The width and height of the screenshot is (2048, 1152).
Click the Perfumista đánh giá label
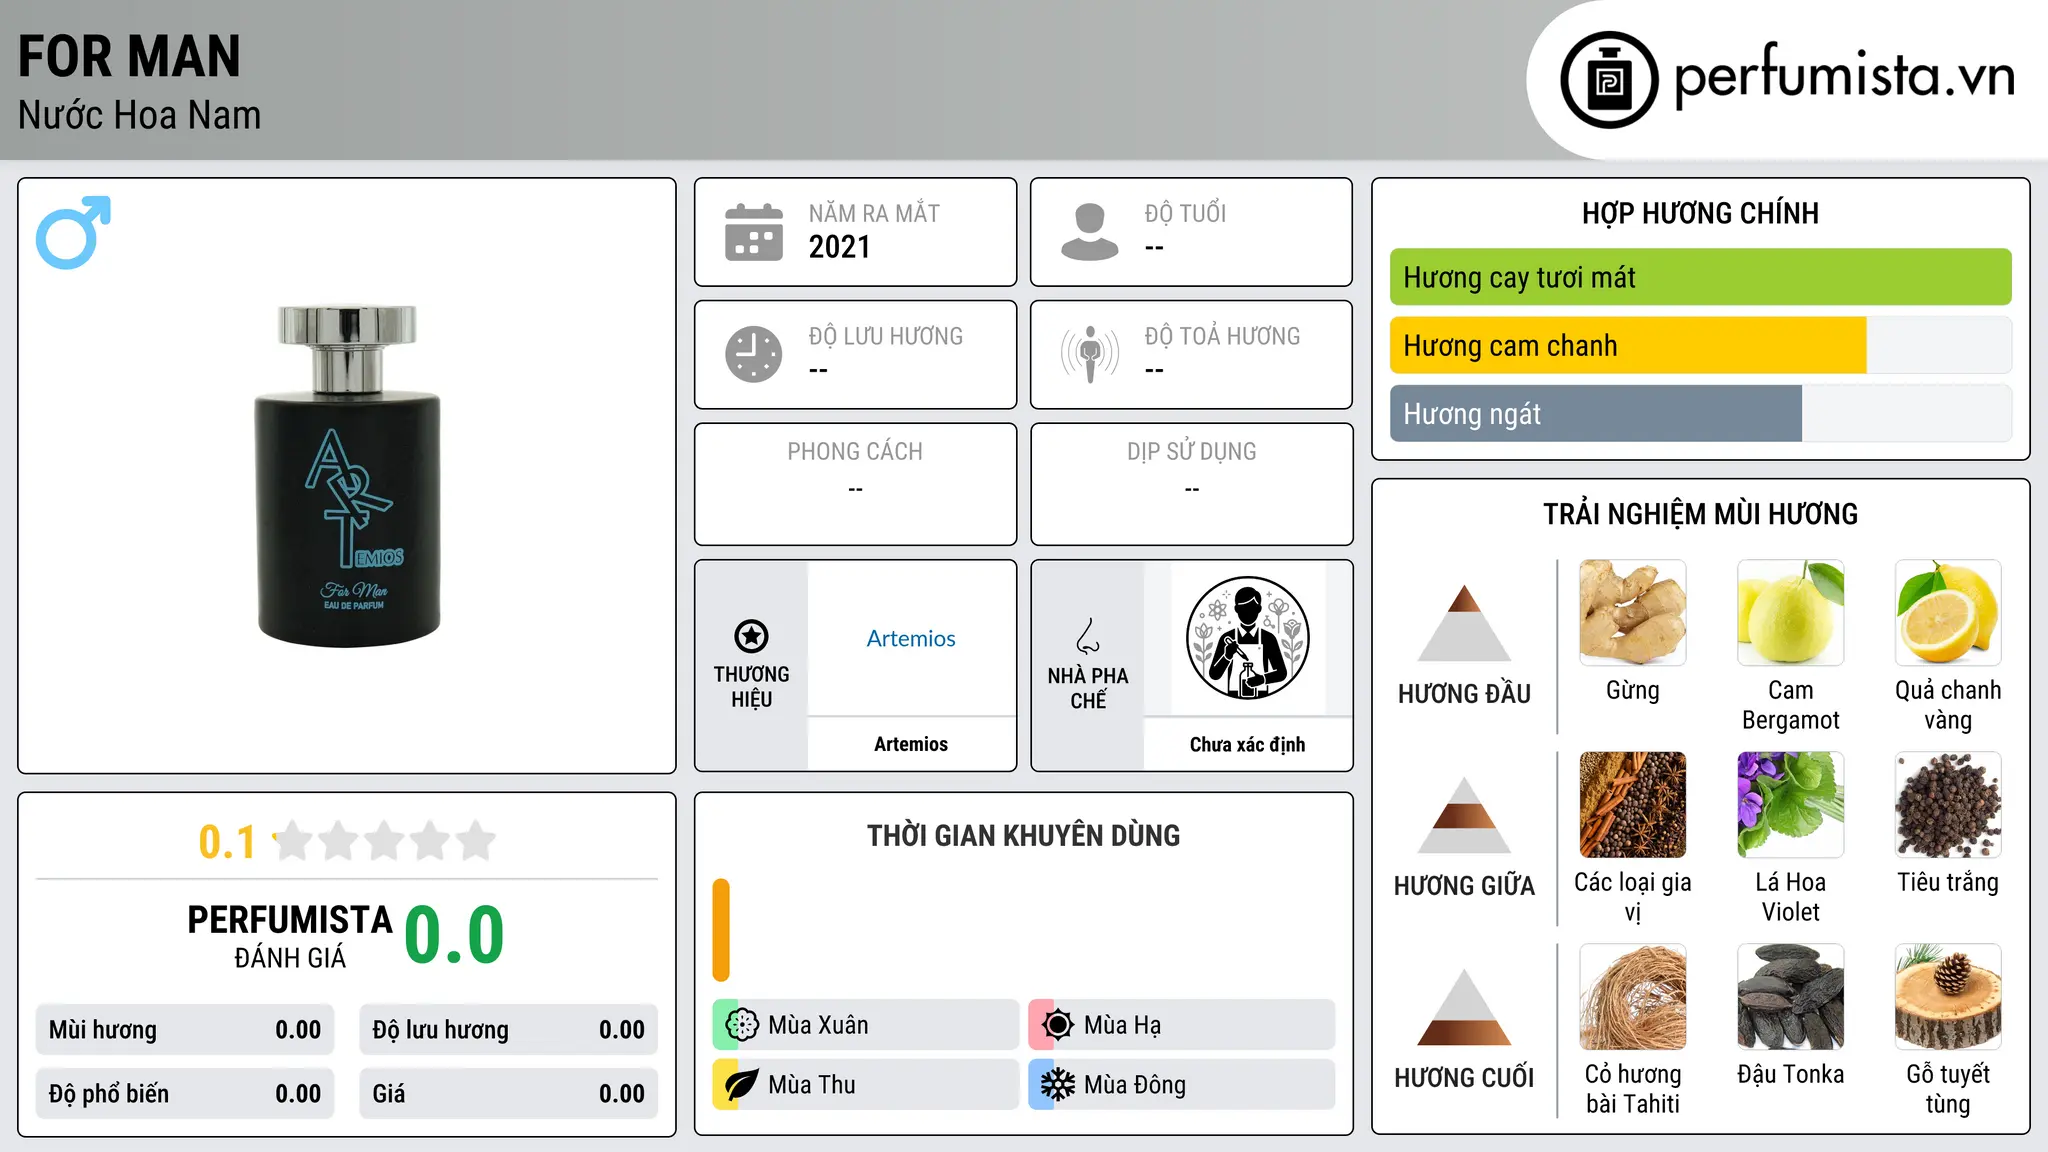click(290, 936)
